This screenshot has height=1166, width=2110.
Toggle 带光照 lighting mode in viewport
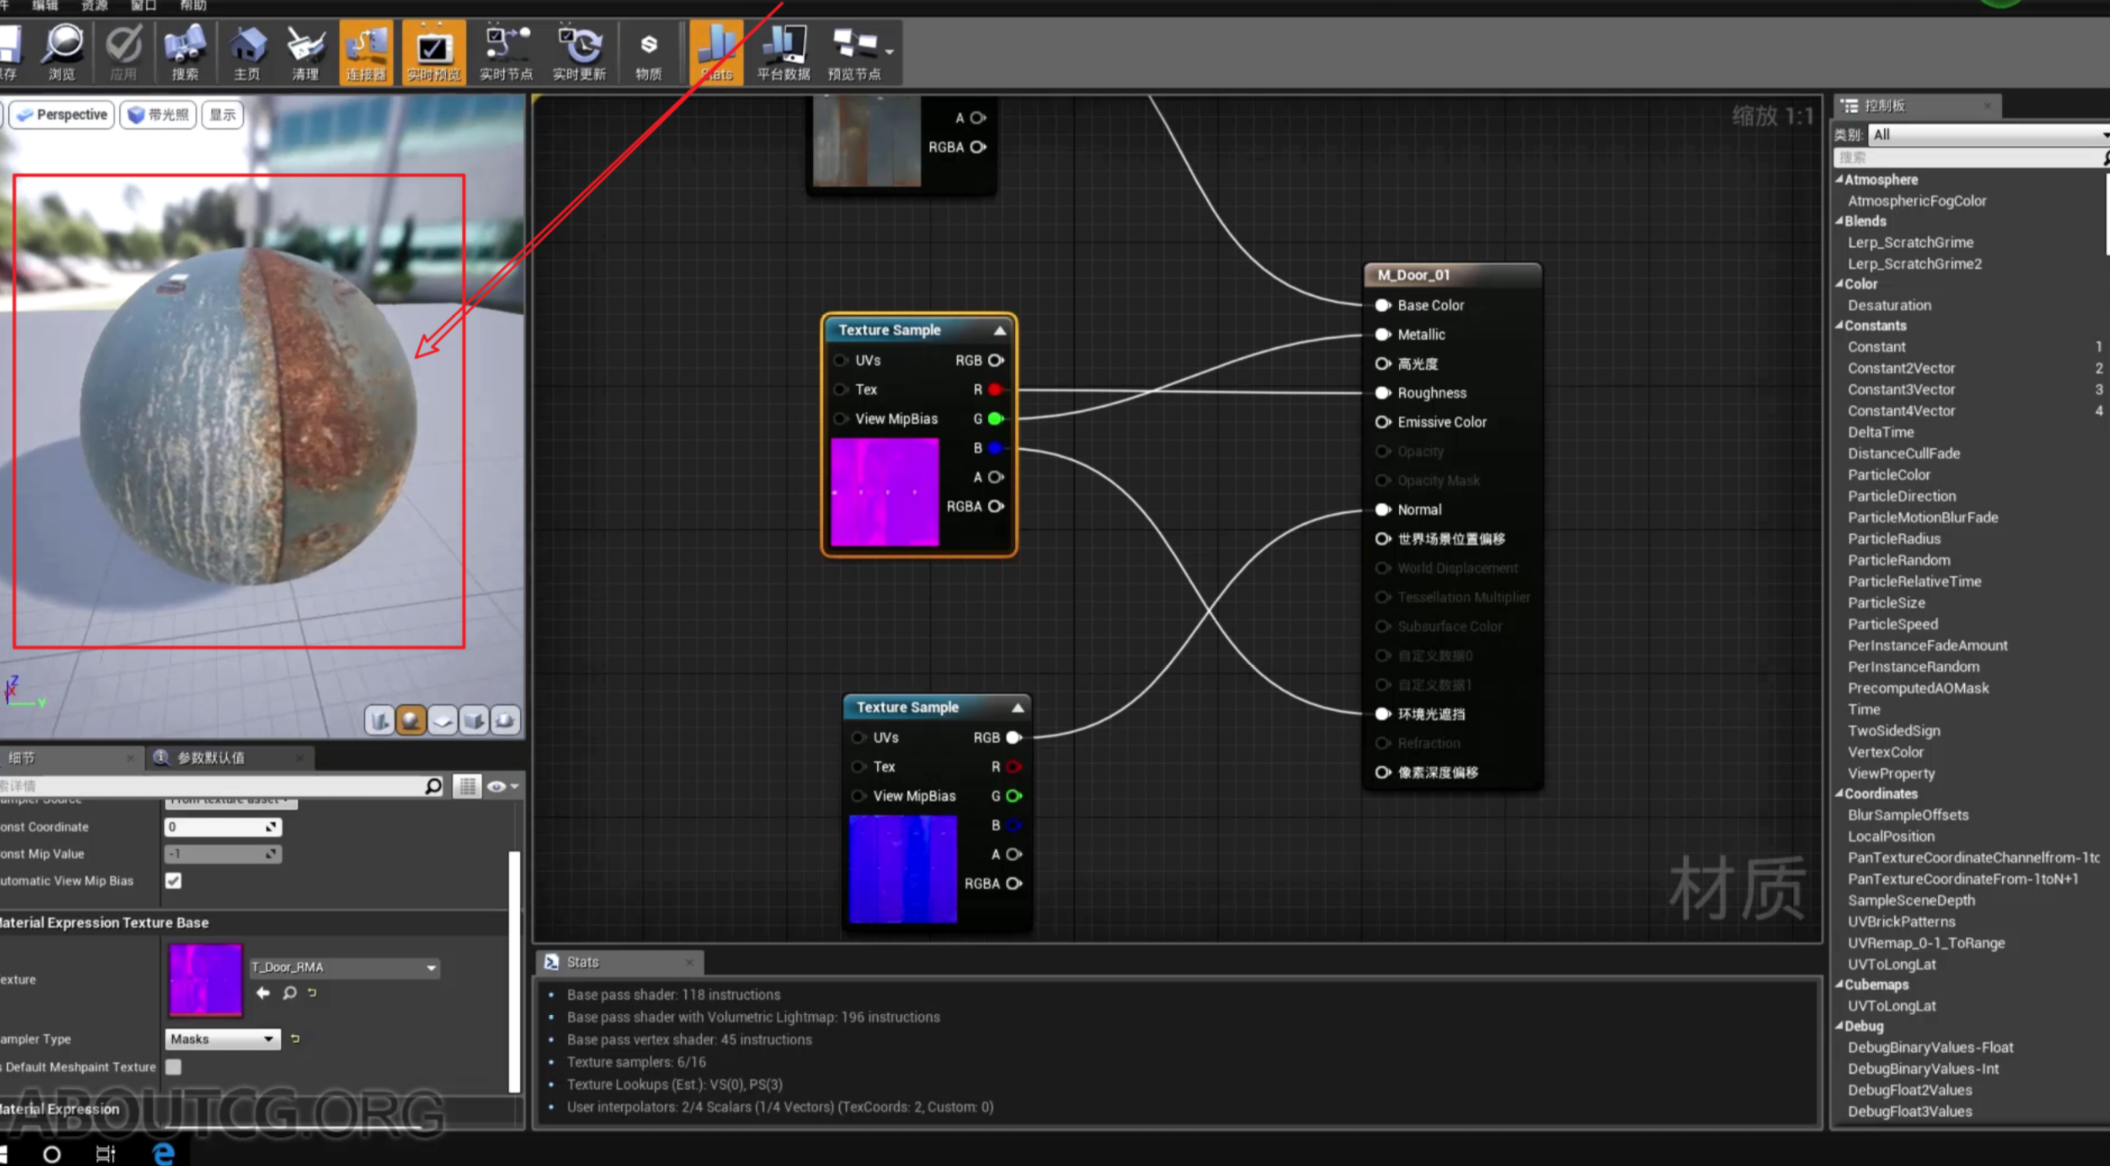(156, 114)
